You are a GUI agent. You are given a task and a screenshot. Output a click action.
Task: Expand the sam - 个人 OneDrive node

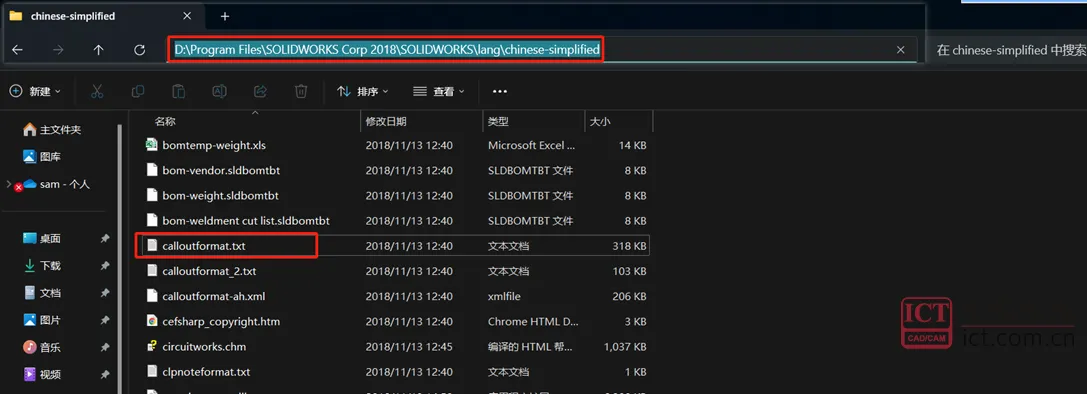click(8, 185)
